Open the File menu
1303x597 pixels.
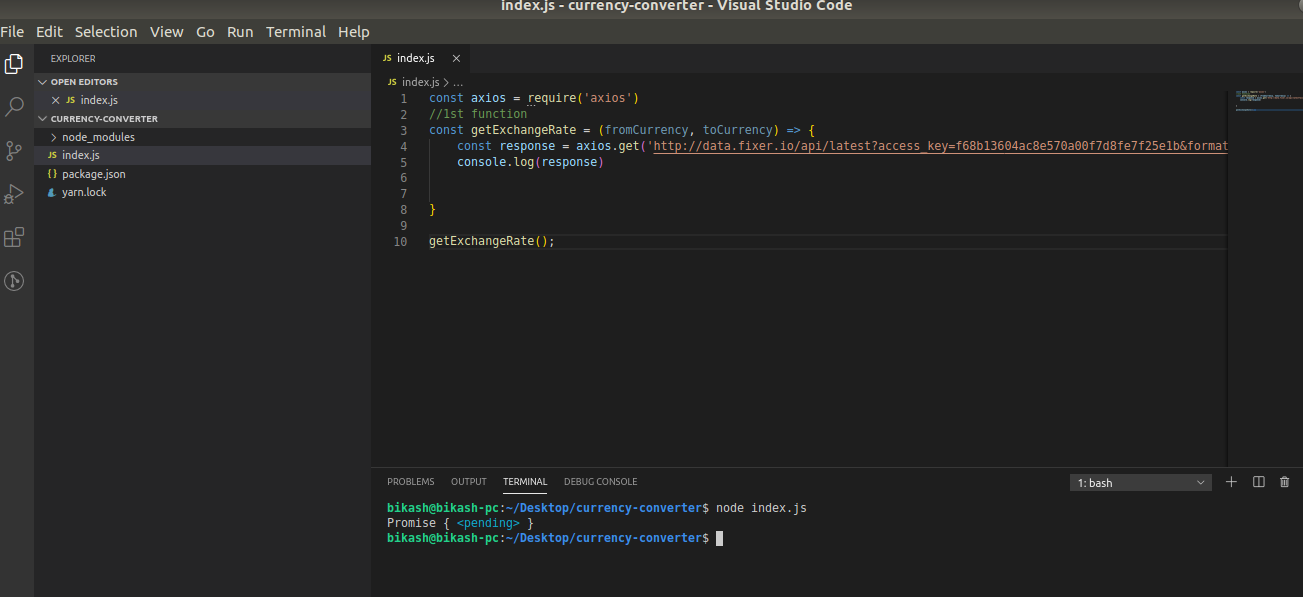[x=12, y=31]
